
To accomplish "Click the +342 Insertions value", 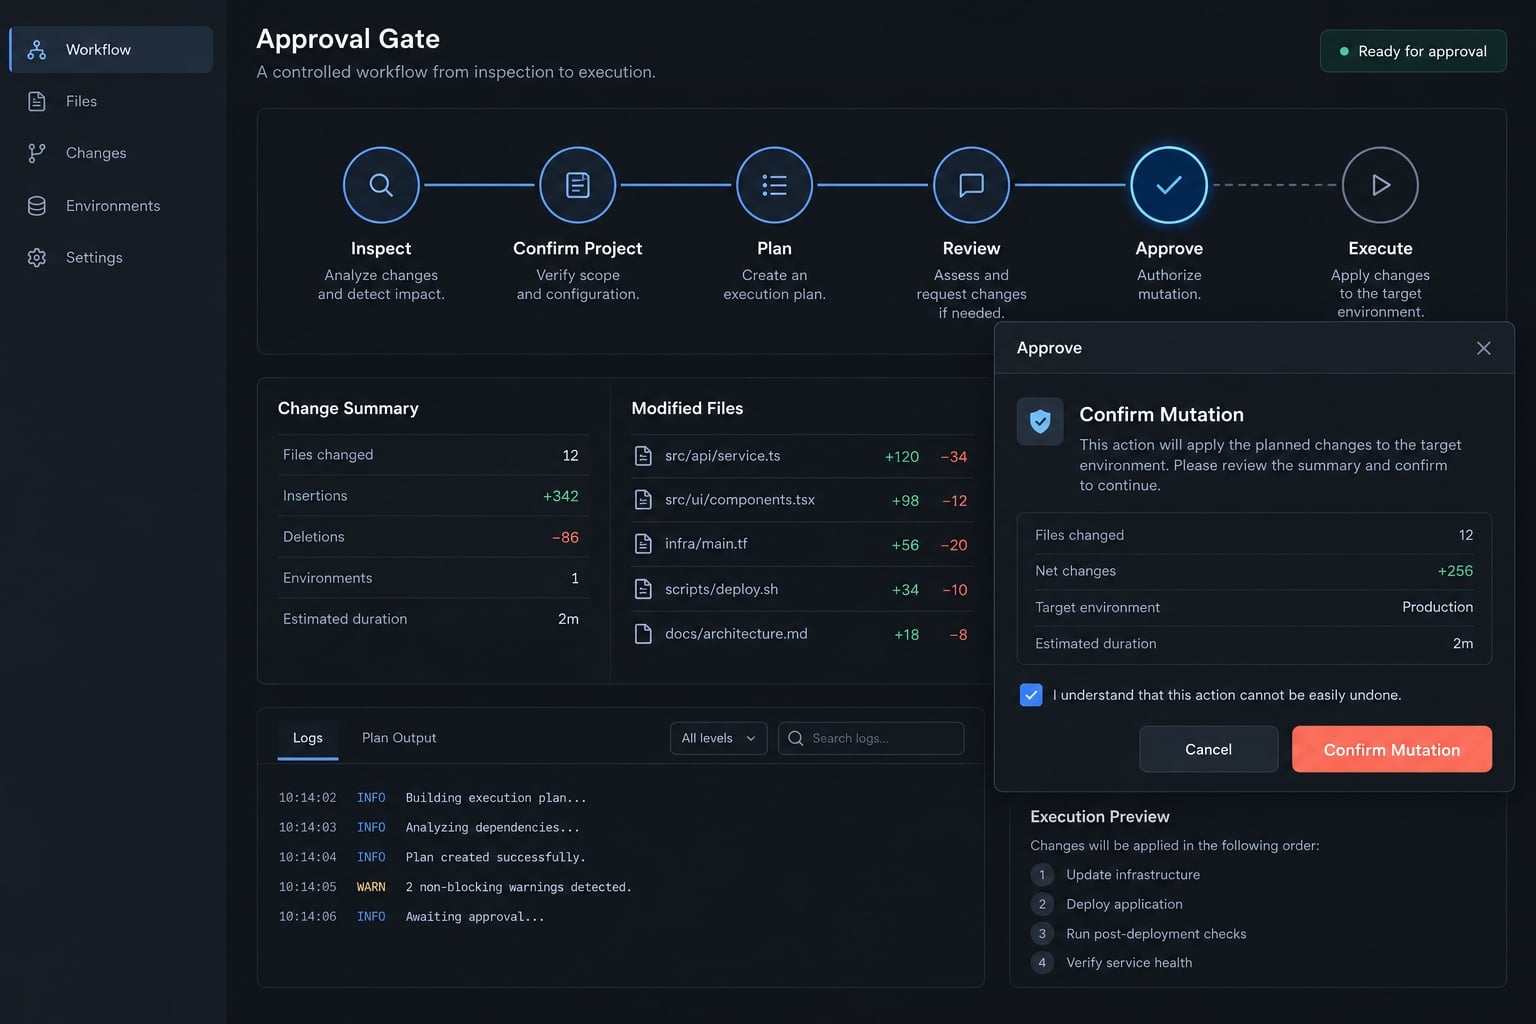I will [561, 496].
